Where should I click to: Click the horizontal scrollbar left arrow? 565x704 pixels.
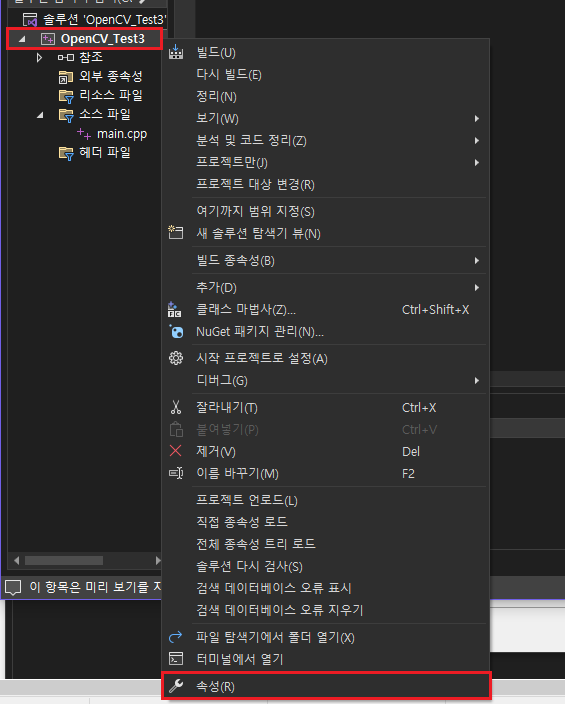click(17, 560)
